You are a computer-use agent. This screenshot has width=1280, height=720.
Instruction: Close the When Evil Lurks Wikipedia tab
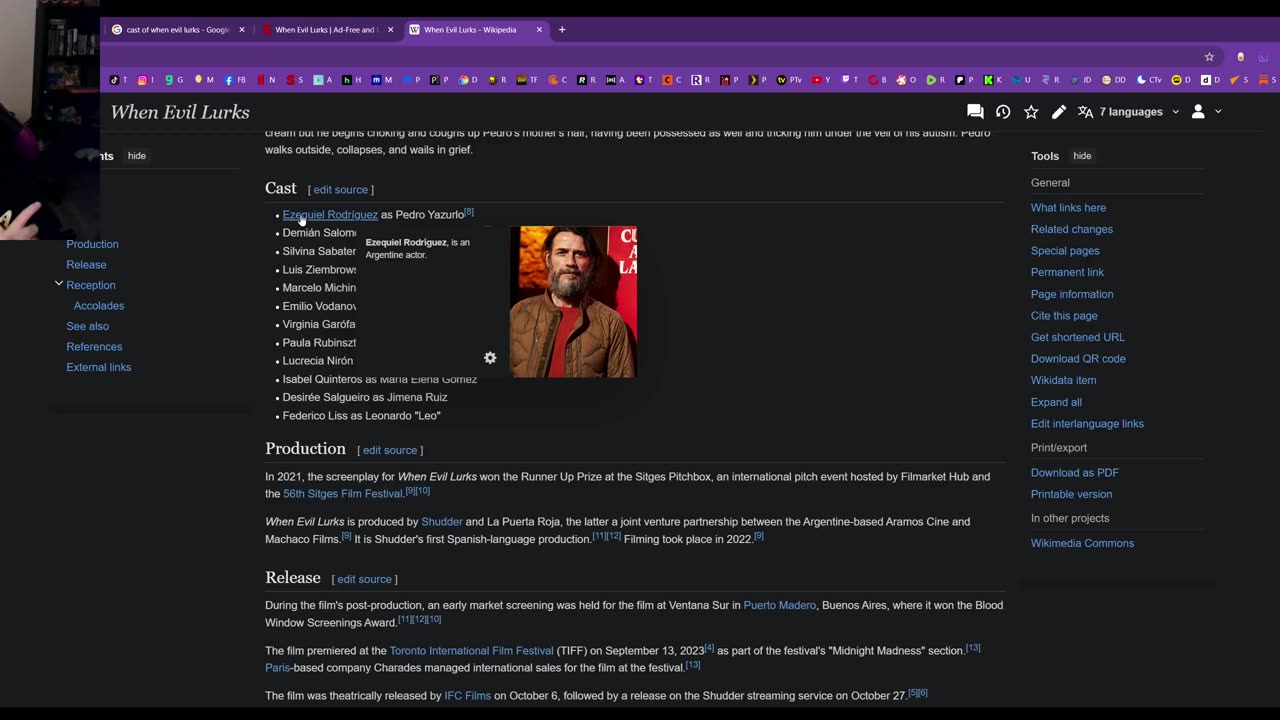click(540, 30)
